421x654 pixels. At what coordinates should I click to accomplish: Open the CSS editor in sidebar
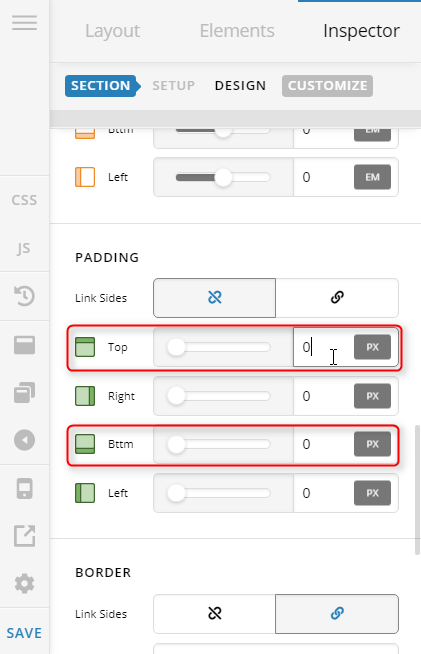(24, 200)
